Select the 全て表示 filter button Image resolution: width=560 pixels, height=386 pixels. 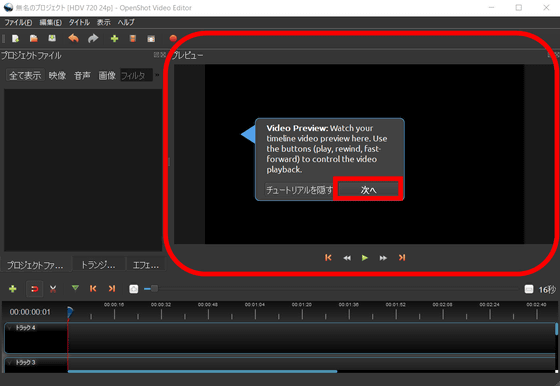(25, 75)
